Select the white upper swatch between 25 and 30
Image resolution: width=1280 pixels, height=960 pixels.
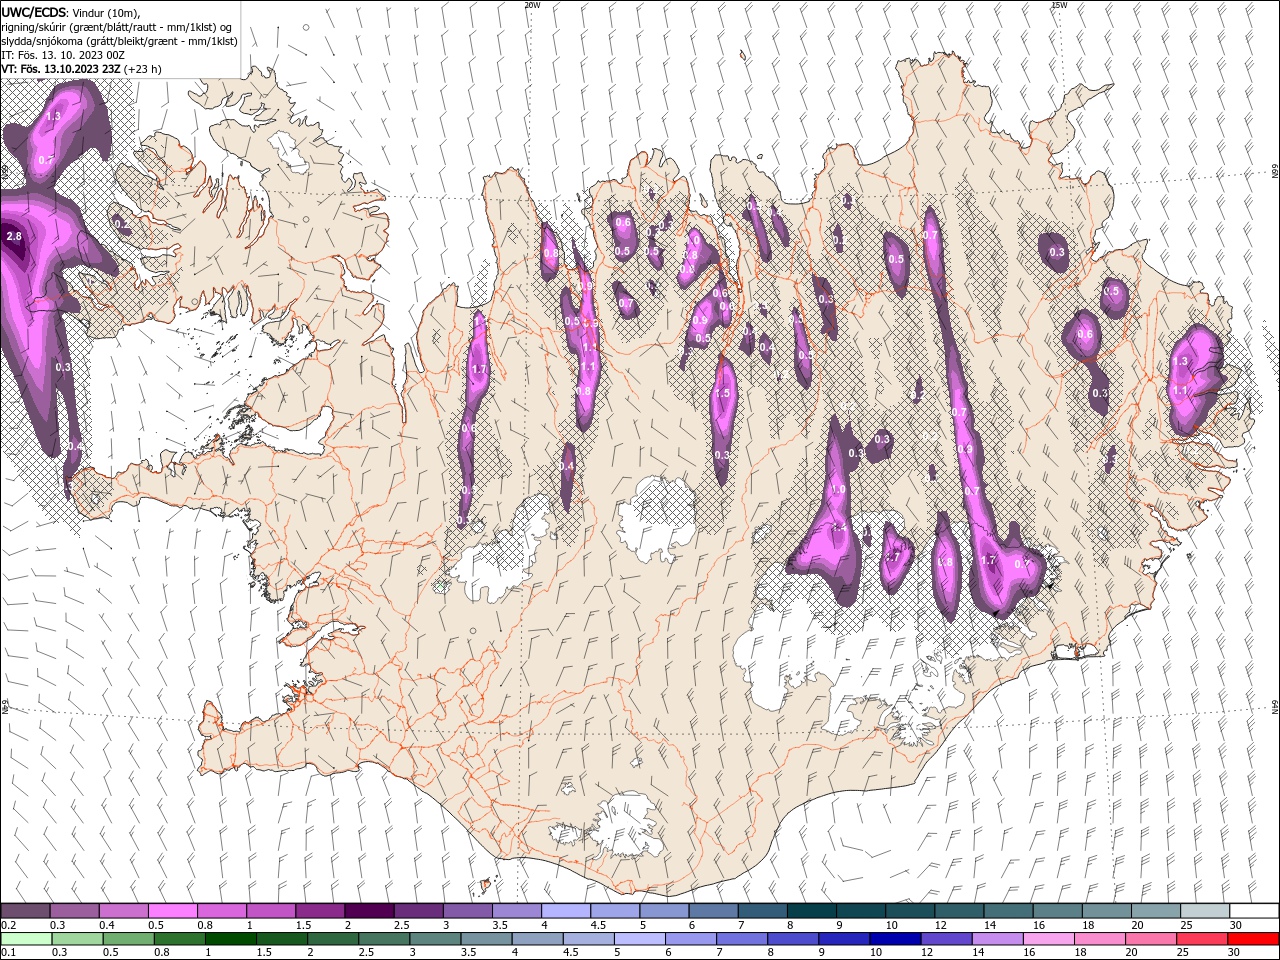[x=1205, y=911]
